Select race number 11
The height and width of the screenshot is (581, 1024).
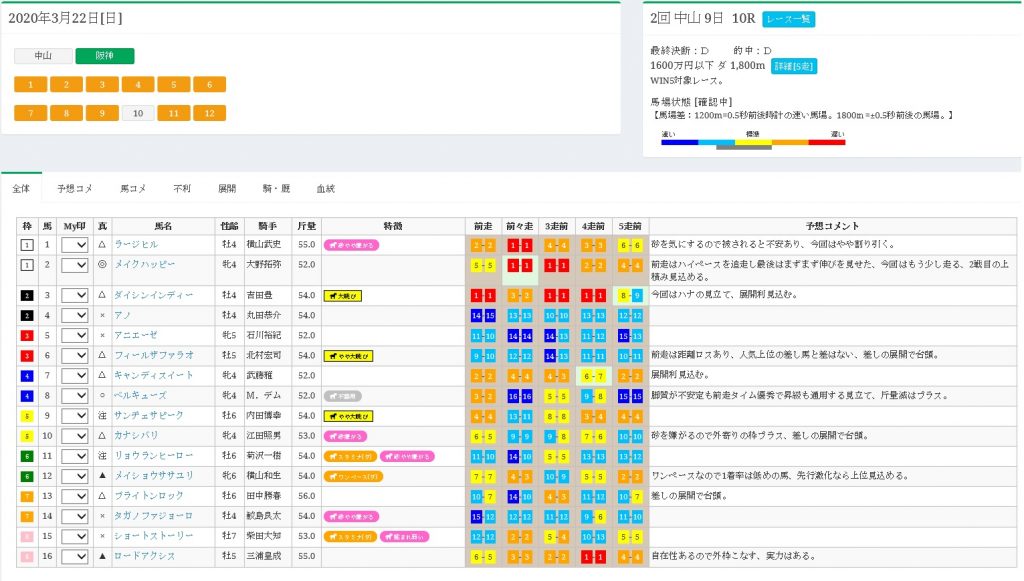tap(173, 113)
